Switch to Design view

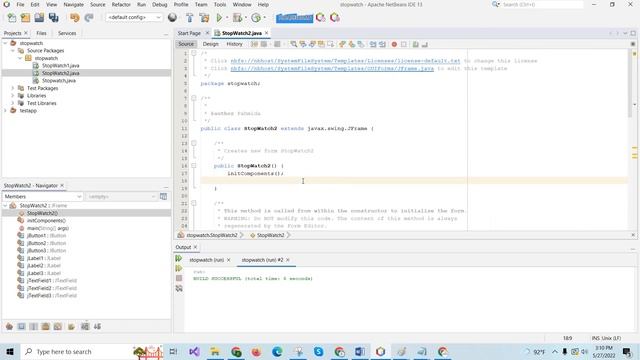pyautogui.click(x=211, y=44)
